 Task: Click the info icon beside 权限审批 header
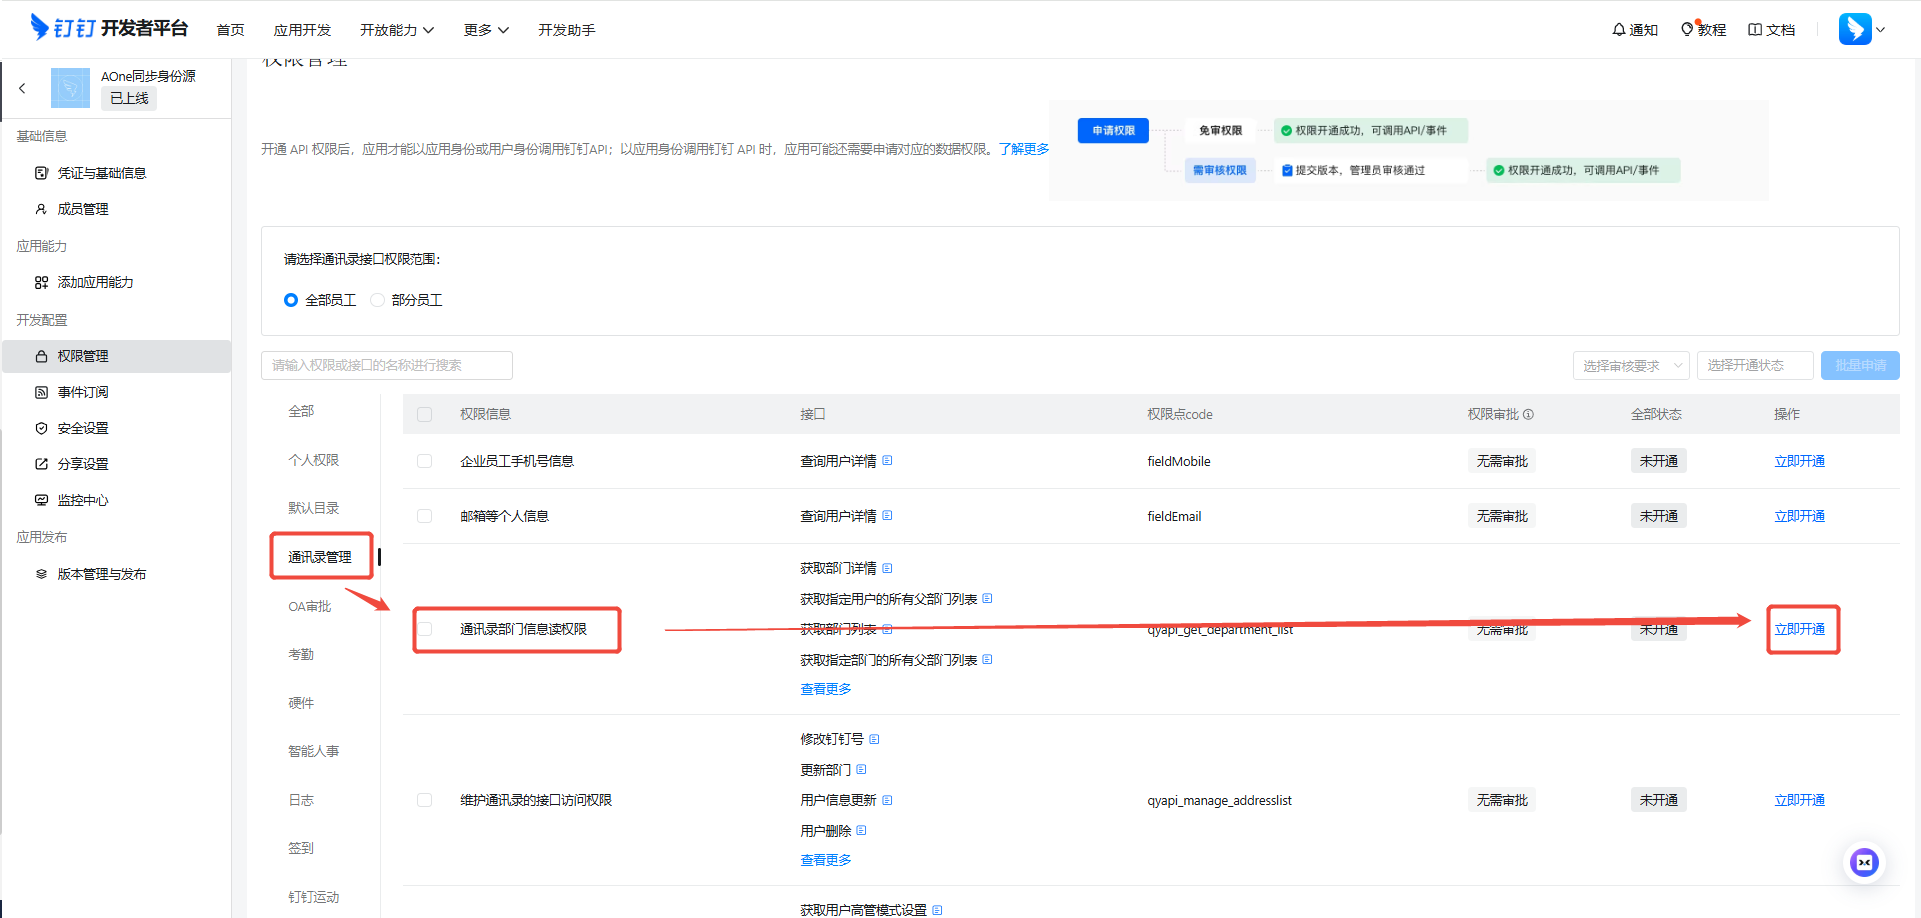(x=1528, y=414)
